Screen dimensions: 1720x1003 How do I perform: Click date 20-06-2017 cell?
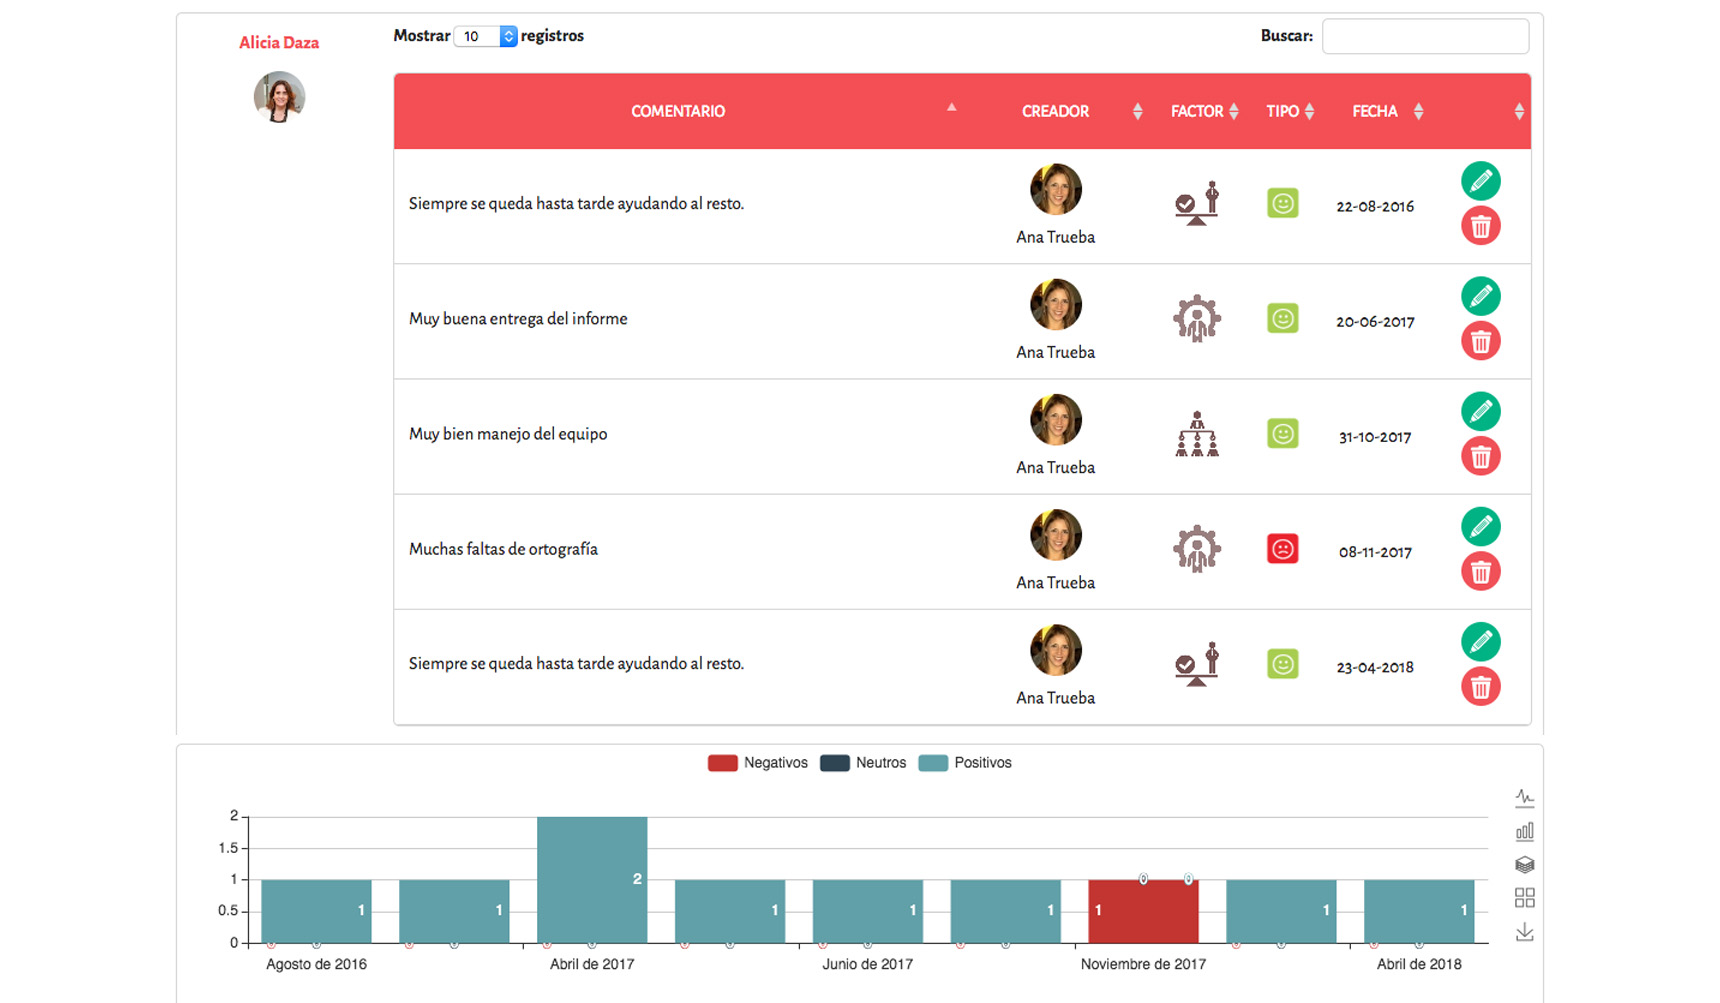coord(1375,322)
